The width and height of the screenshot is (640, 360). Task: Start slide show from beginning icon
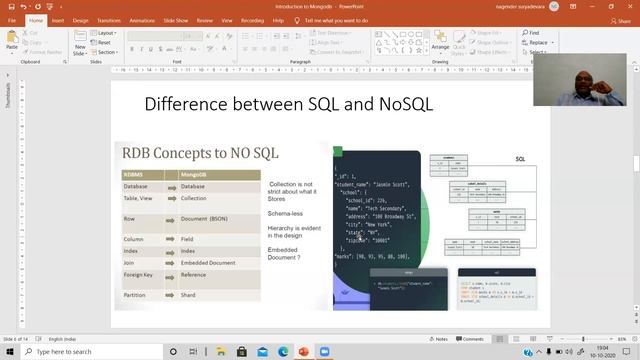point(50,7)
